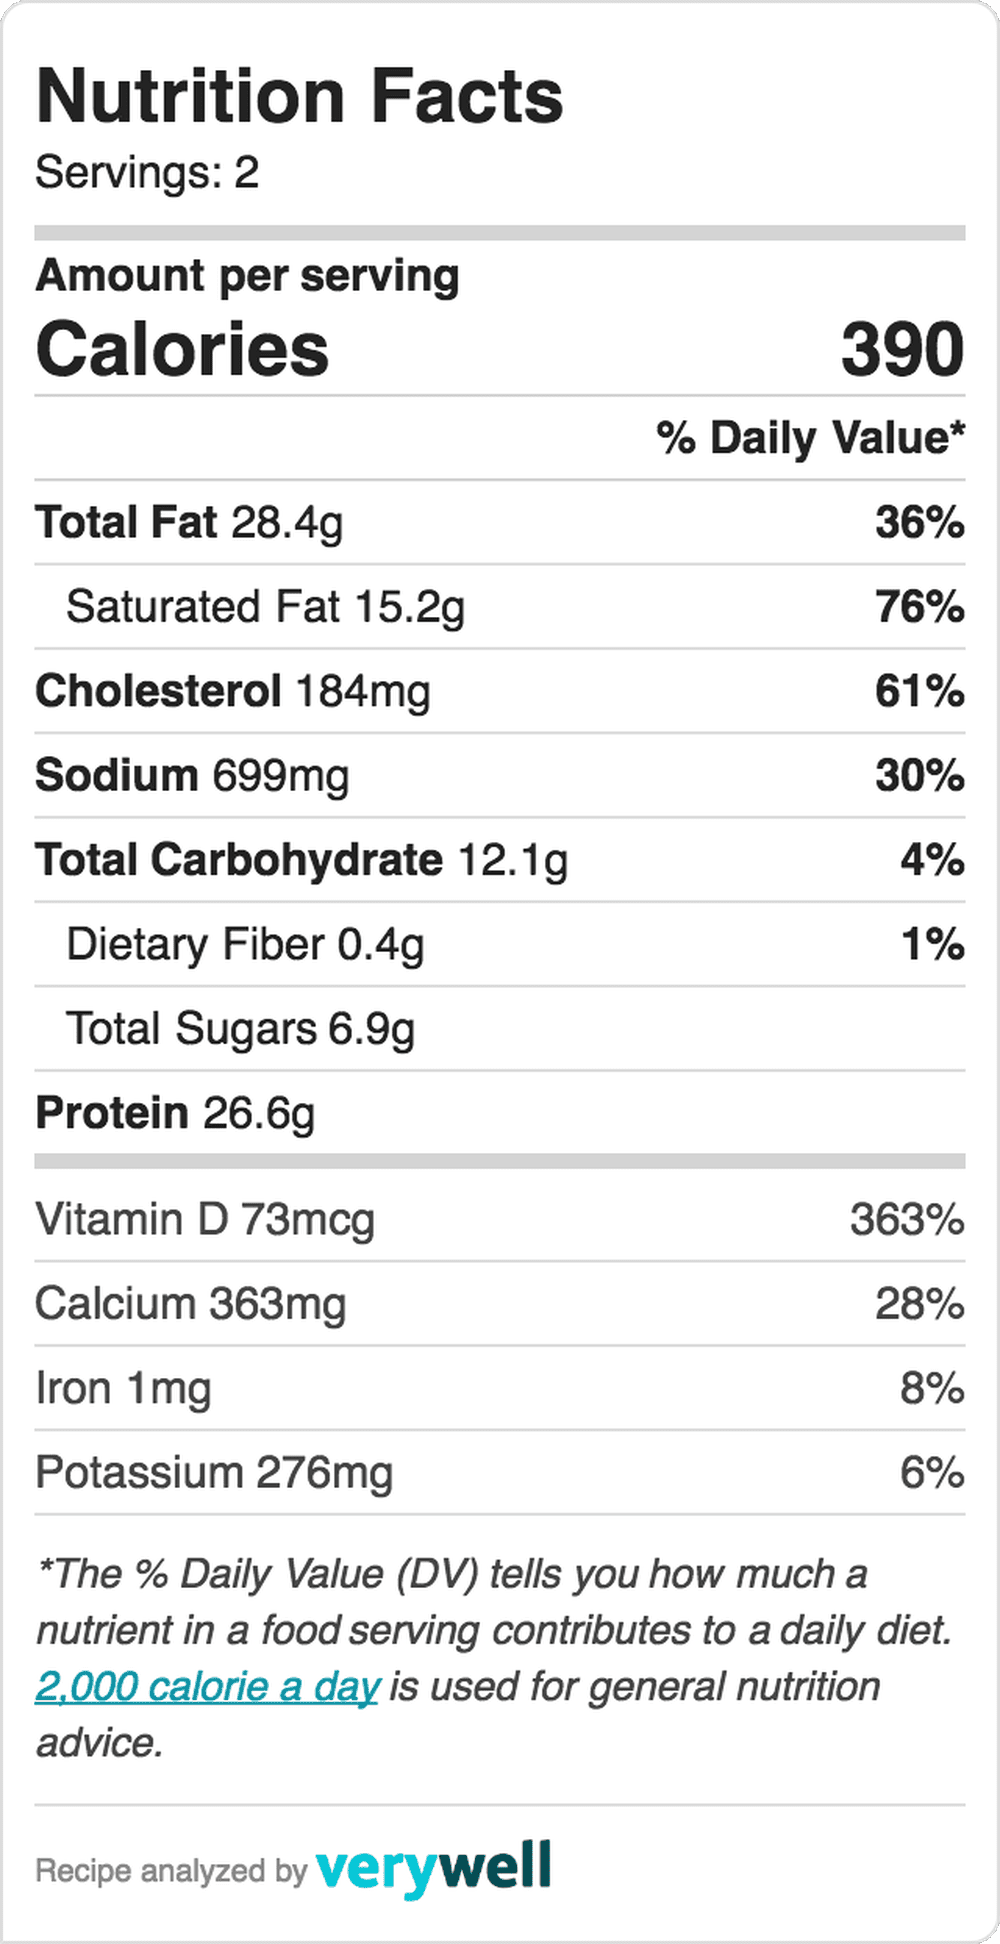This screenshot has height=1944, width=1000.
Task: Click the Recipe analyzed by text
Action: [x=171, y=1871]
